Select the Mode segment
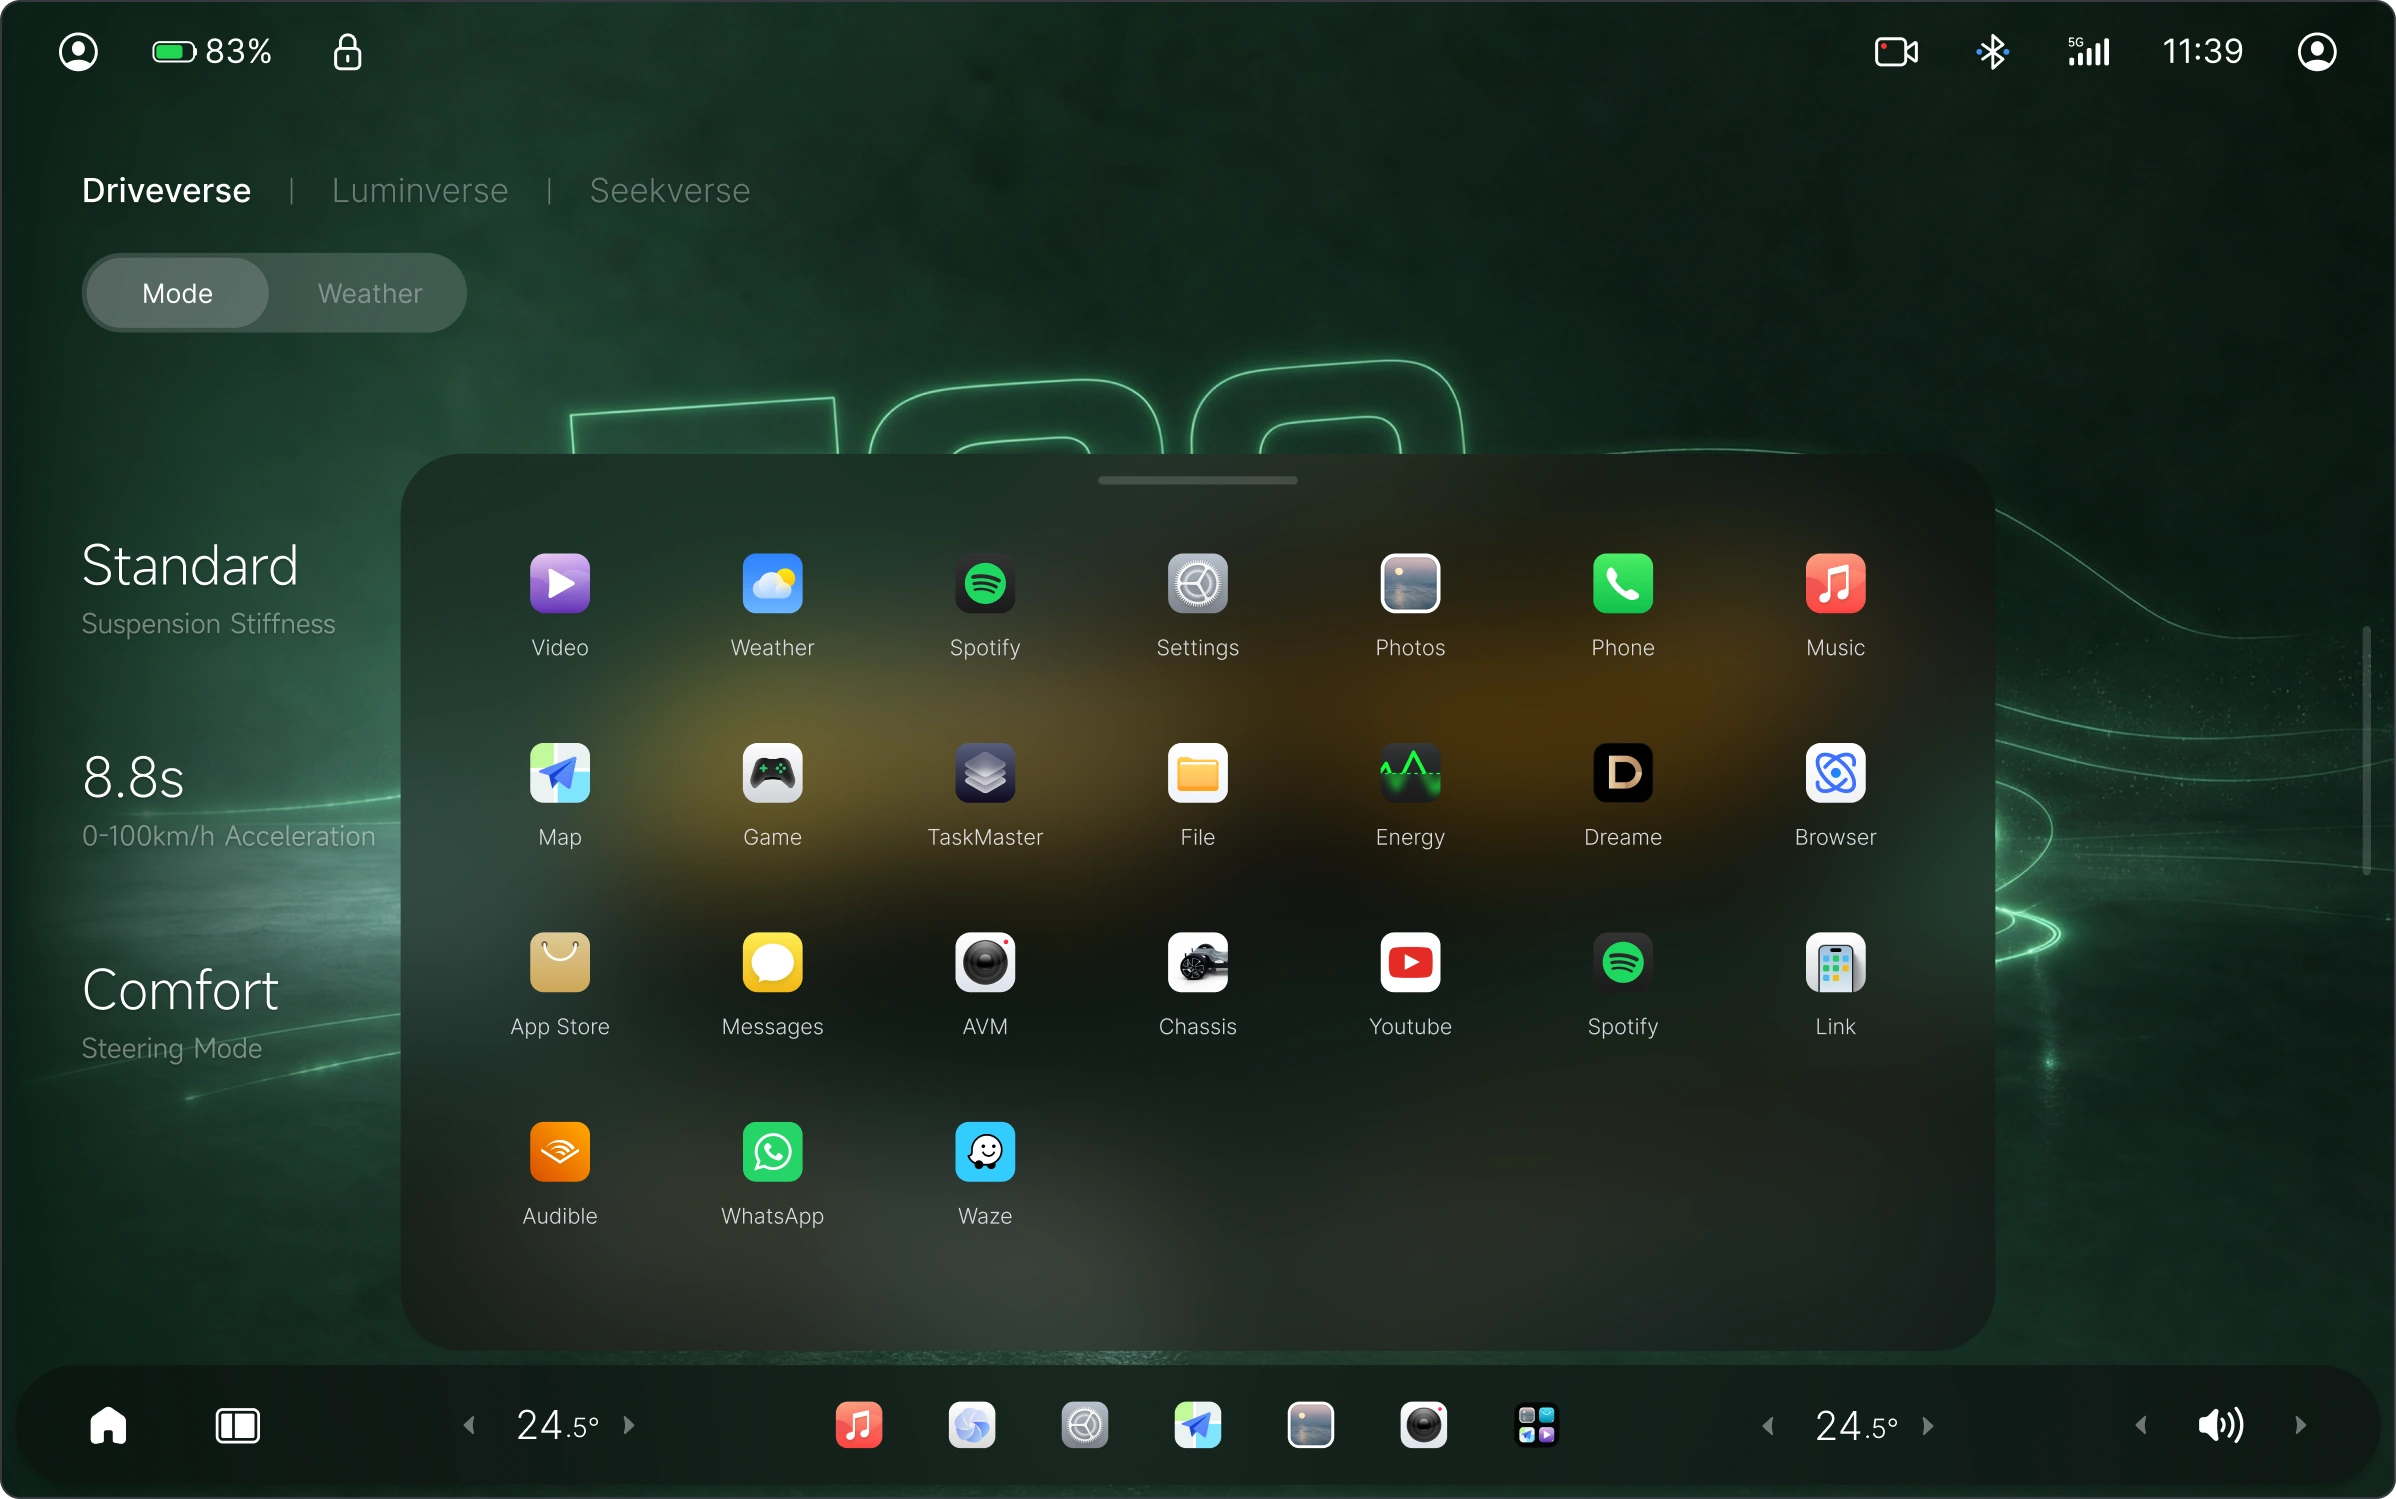 pyautogui.click(x=177, y=293)
